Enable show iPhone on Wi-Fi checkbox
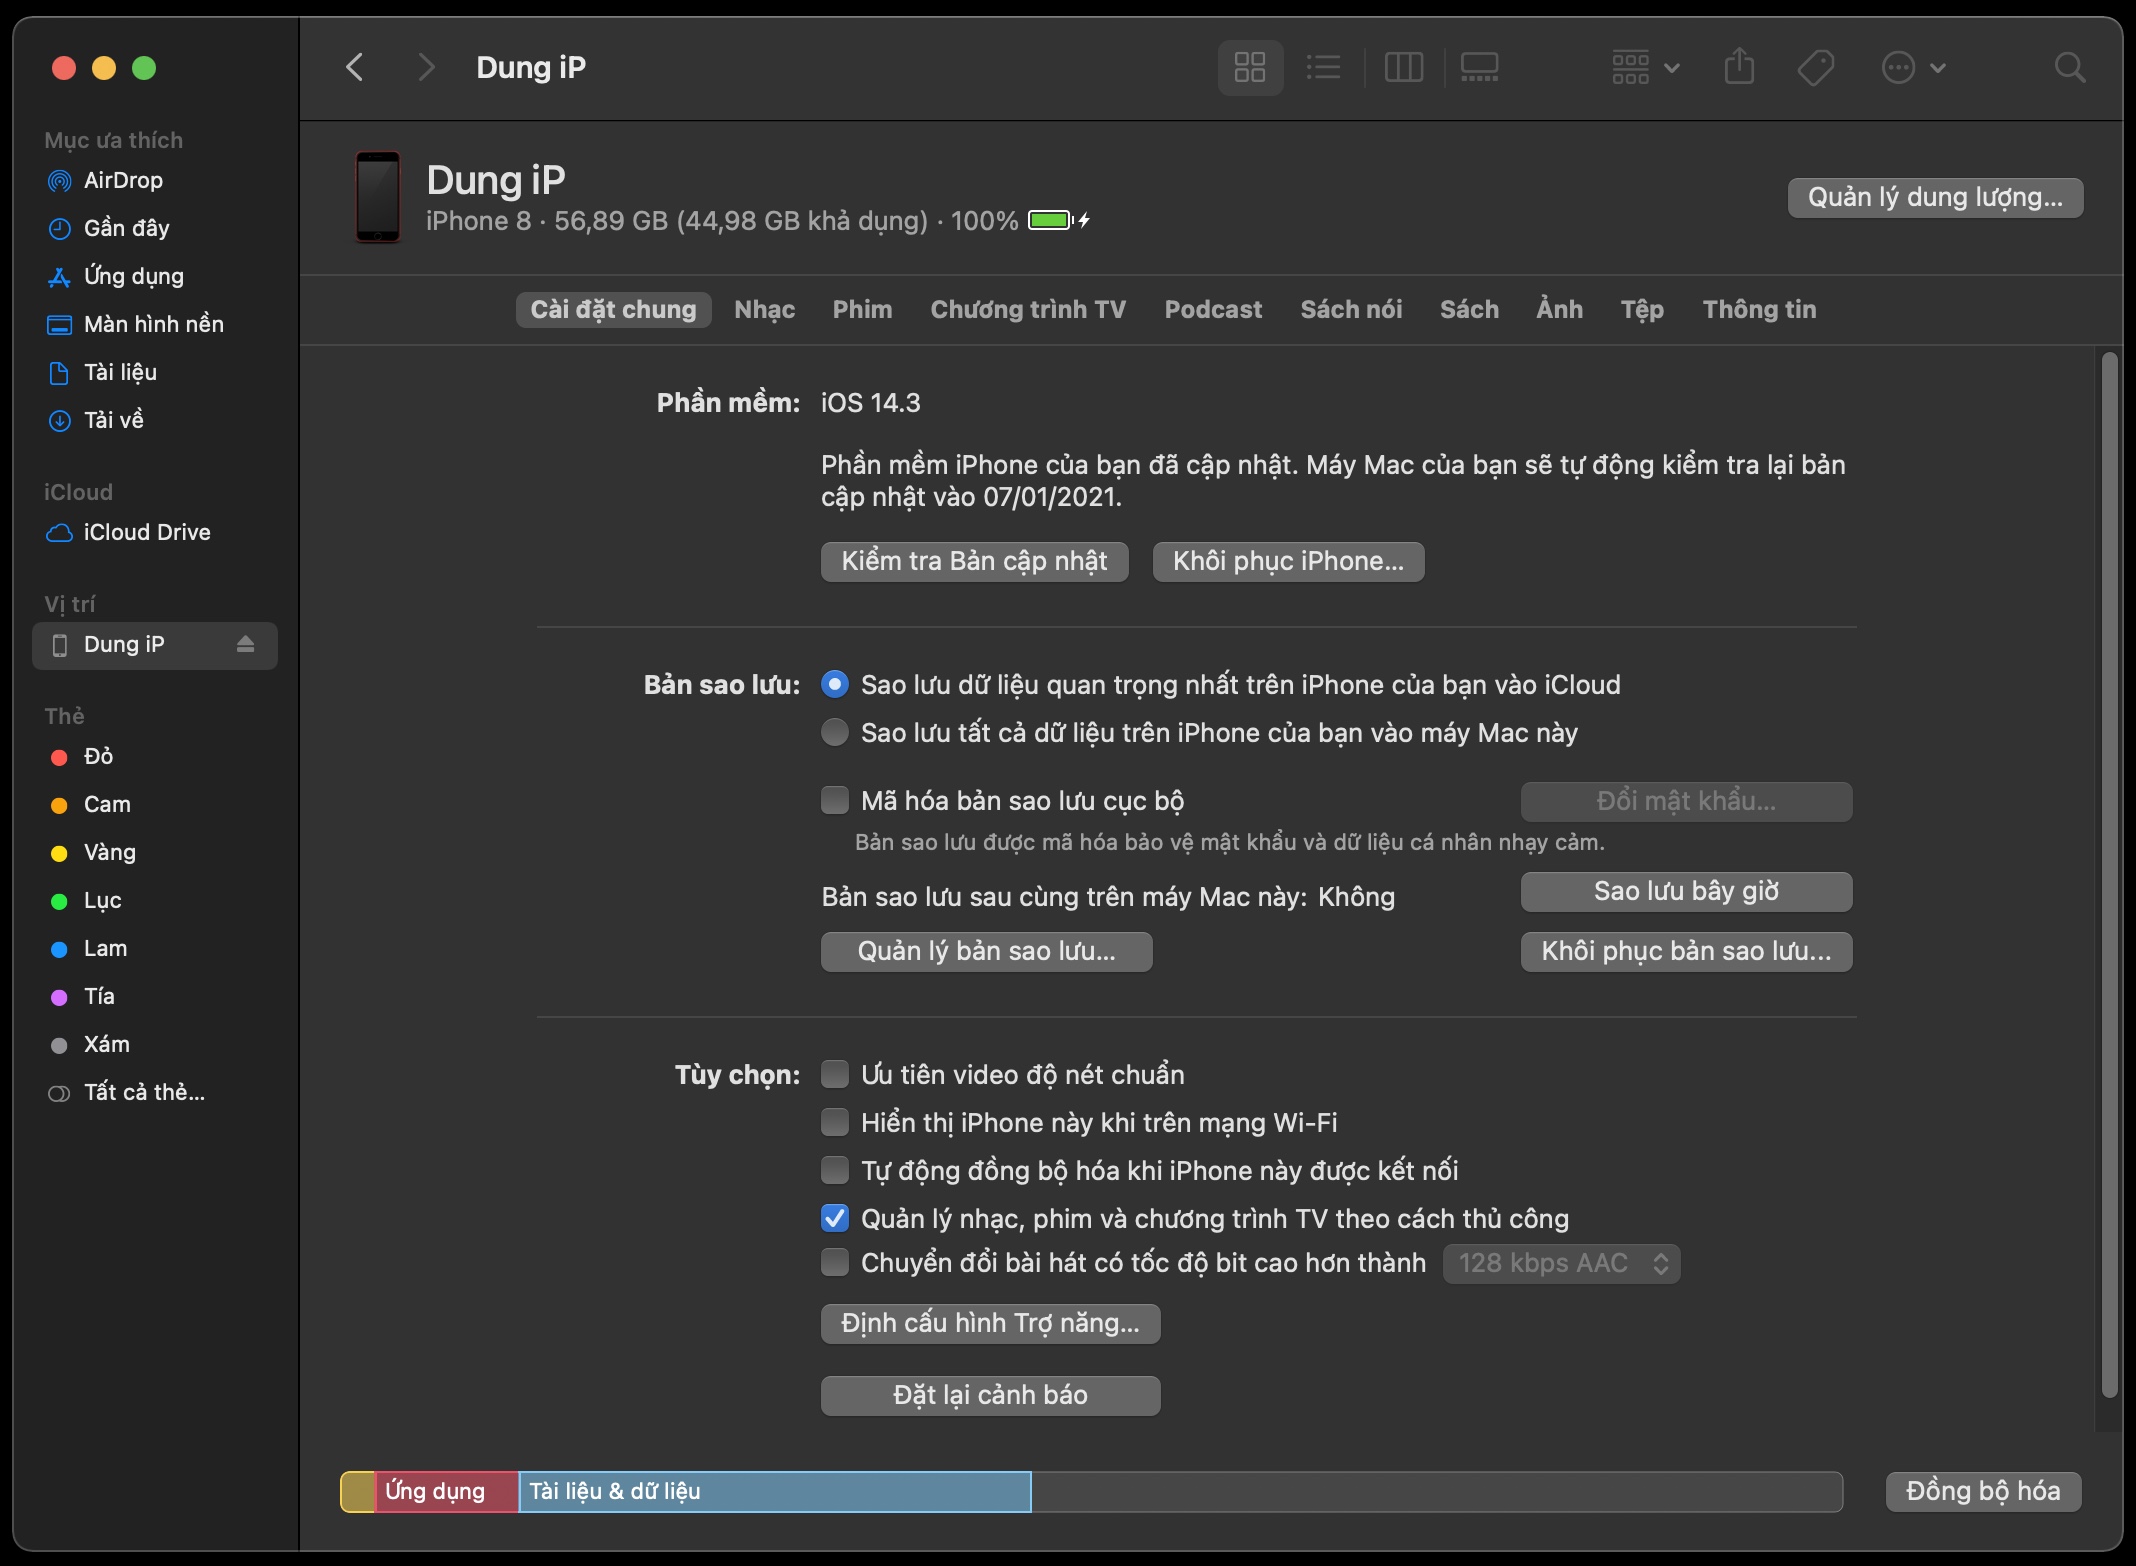The height and width of the screenshot is (1566, 2136). pos(835,1123)
